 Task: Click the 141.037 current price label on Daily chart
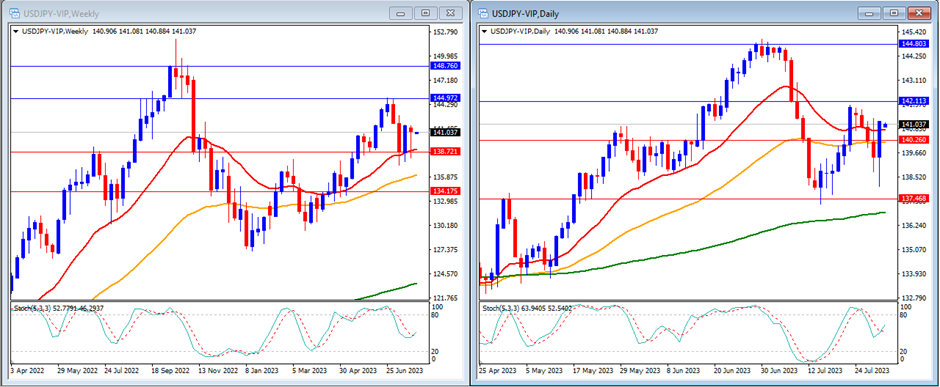click(x=914, y=125)
